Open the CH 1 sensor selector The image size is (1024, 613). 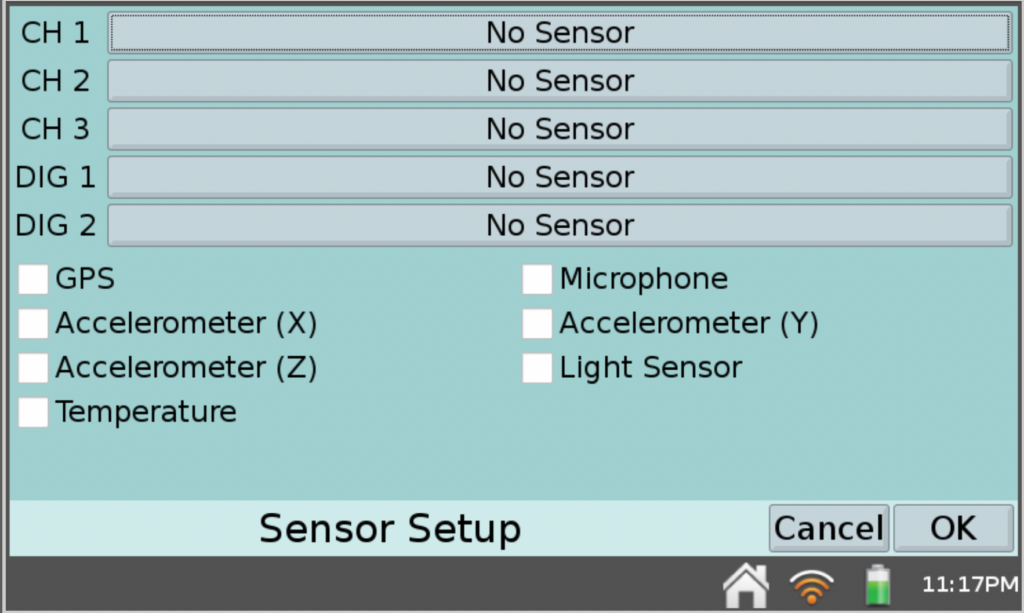coord(560,33)
